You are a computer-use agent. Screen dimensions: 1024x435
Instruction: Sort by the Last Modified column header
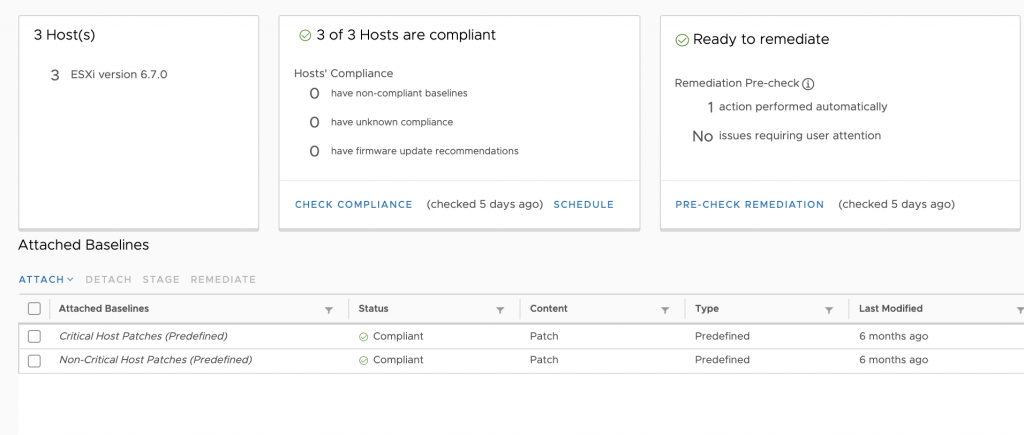click(891, 308)
